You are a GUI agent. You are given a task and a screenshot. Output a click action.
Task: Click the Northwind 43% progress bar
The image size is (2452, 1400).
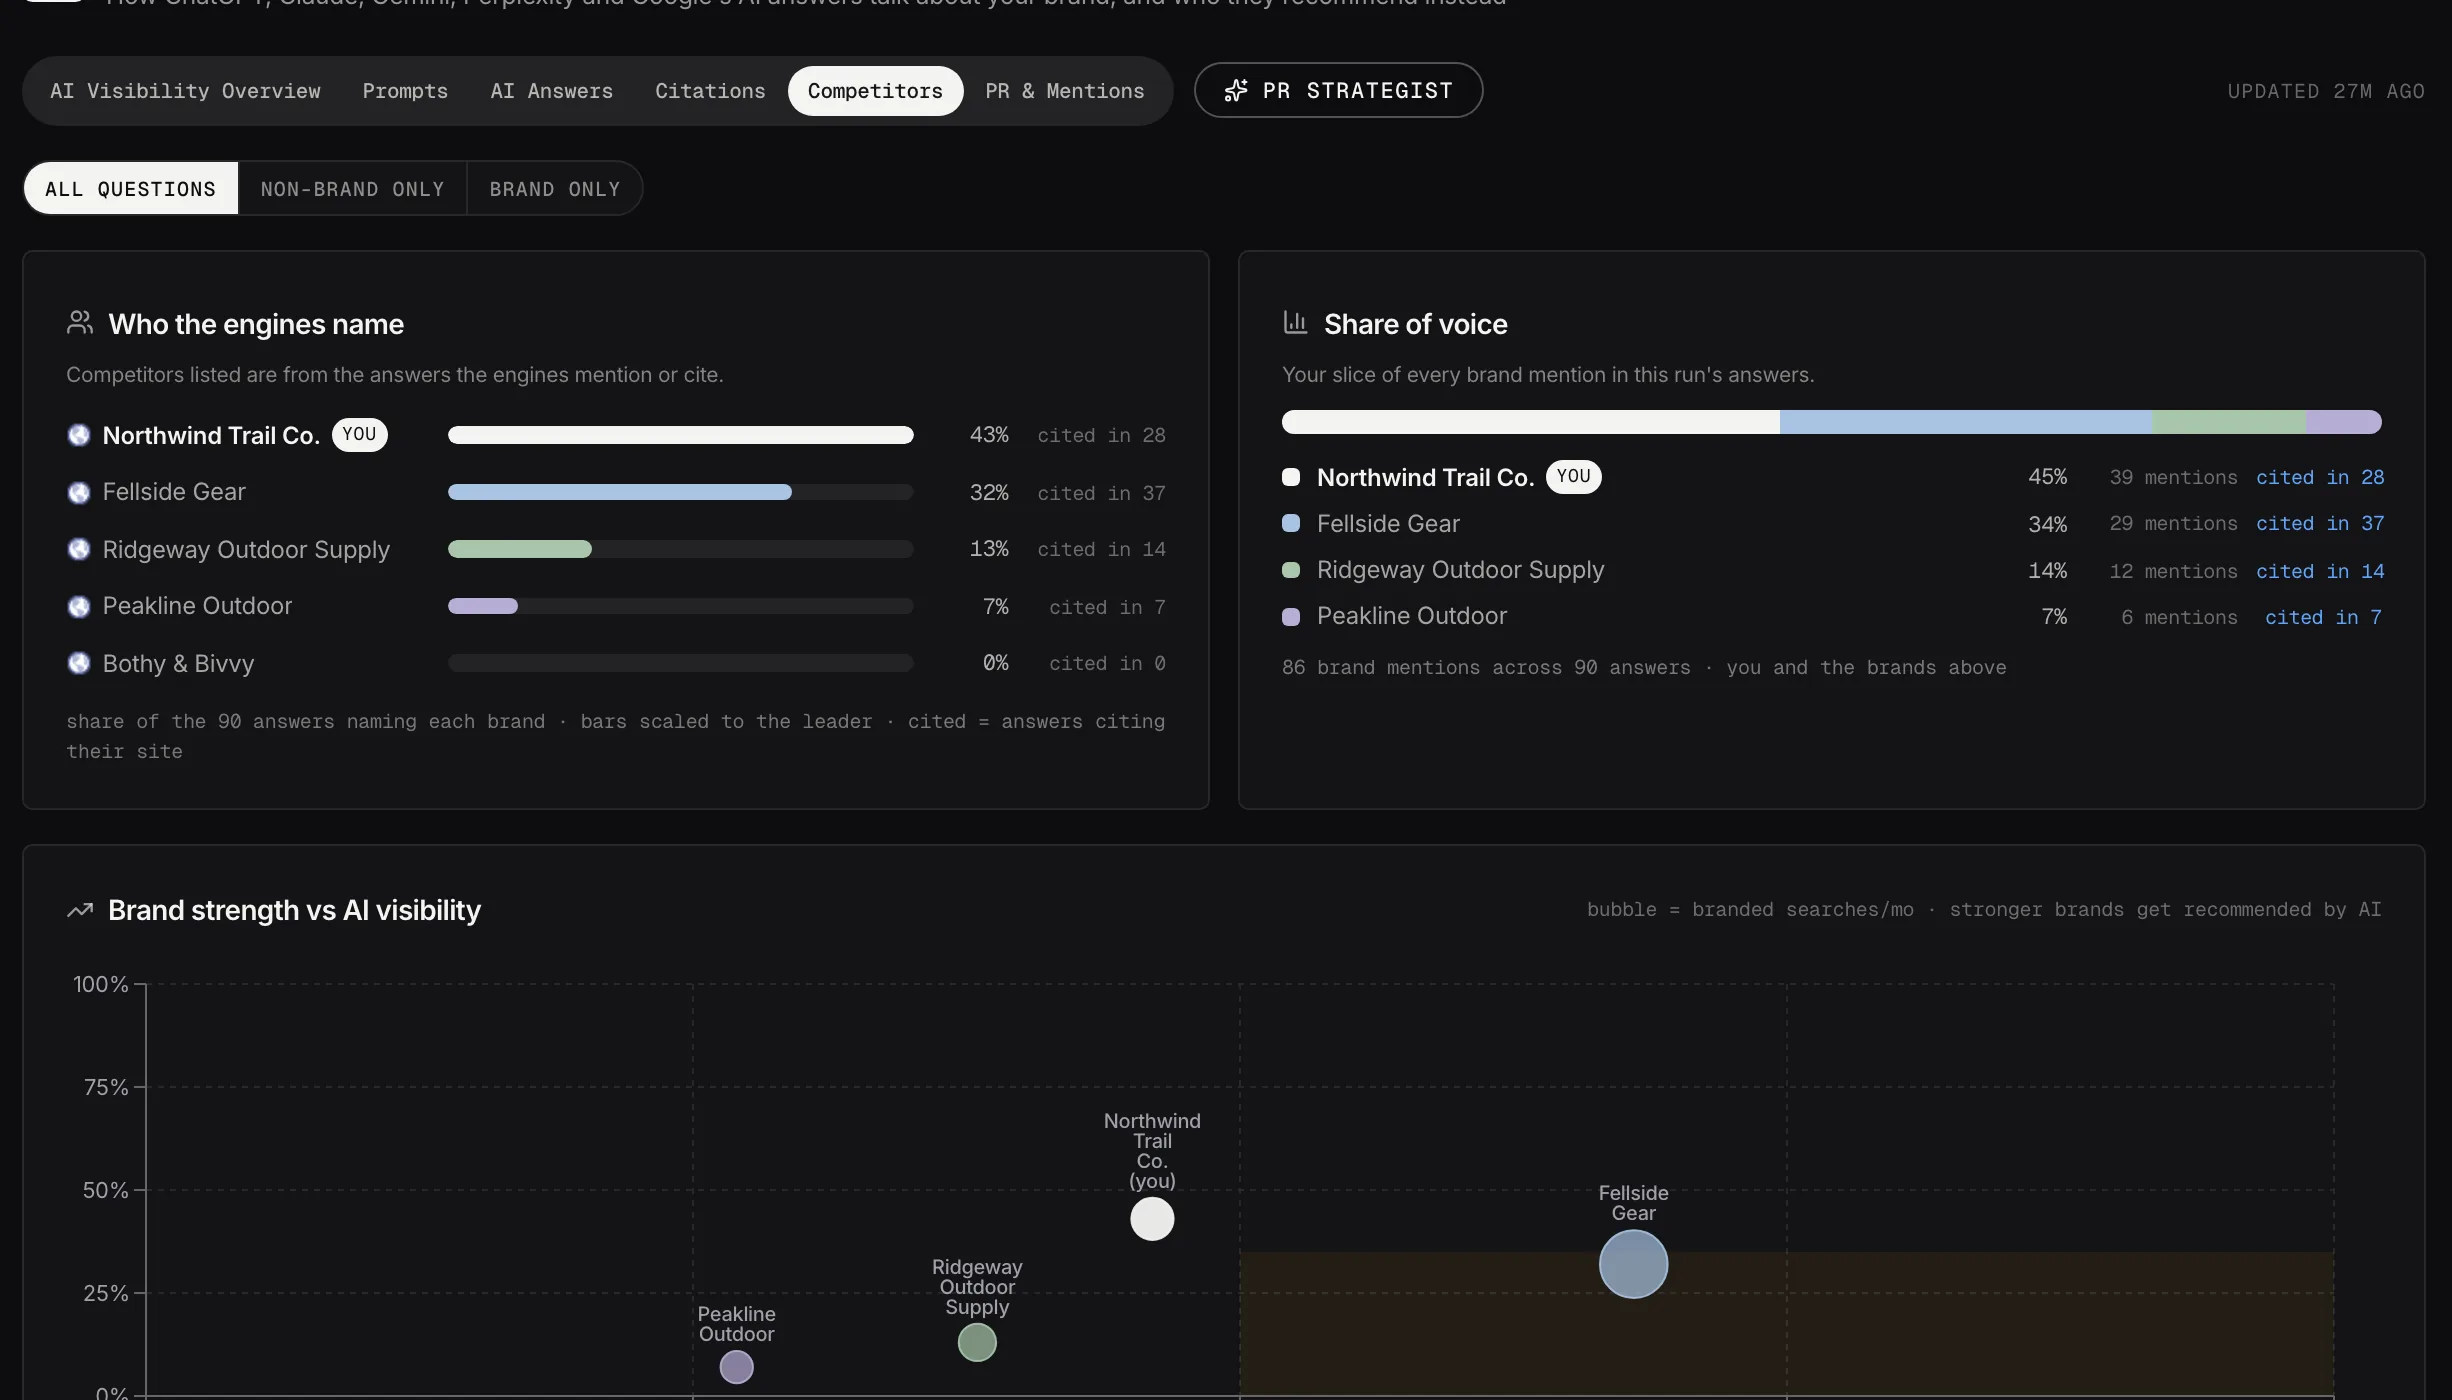point(681,435)
